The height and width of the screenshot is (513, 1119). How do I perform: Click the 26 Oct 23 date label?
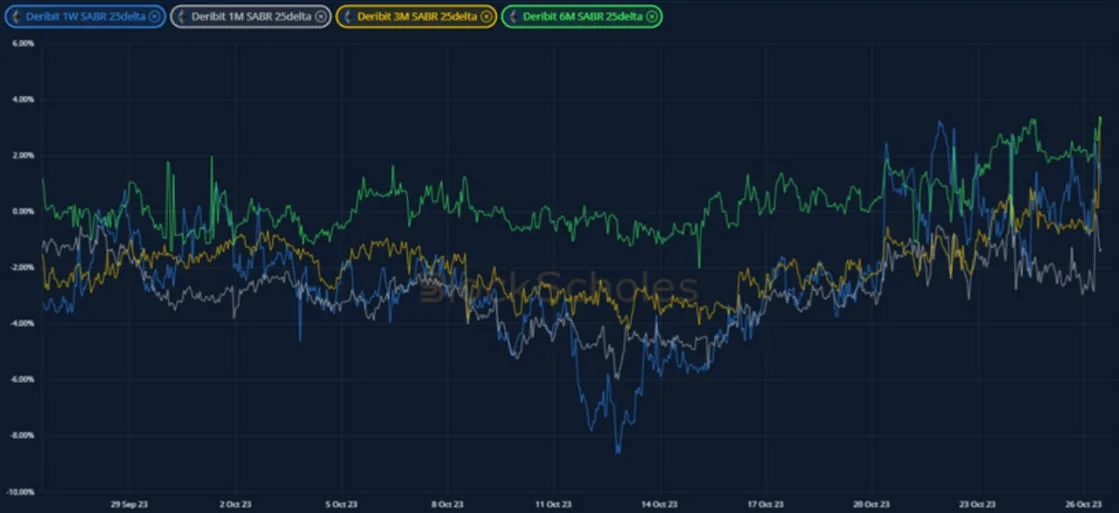tap(1083, 504)
